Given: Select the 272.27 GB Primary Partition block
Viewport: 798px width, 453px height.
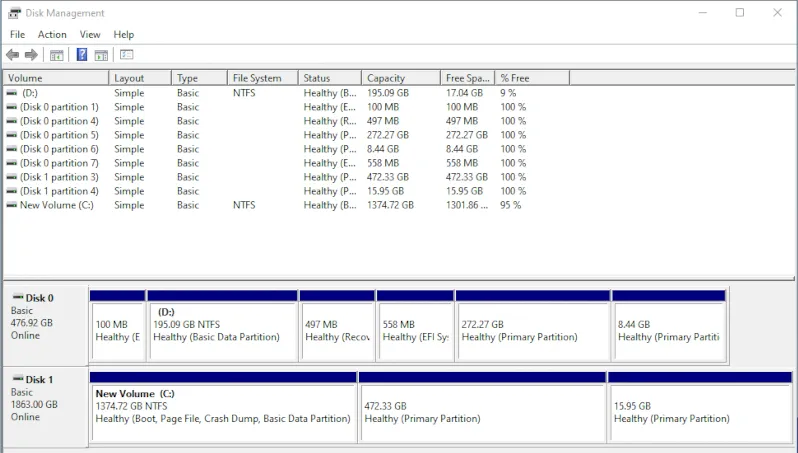Looking at the screenshot, I should (533, 326).
